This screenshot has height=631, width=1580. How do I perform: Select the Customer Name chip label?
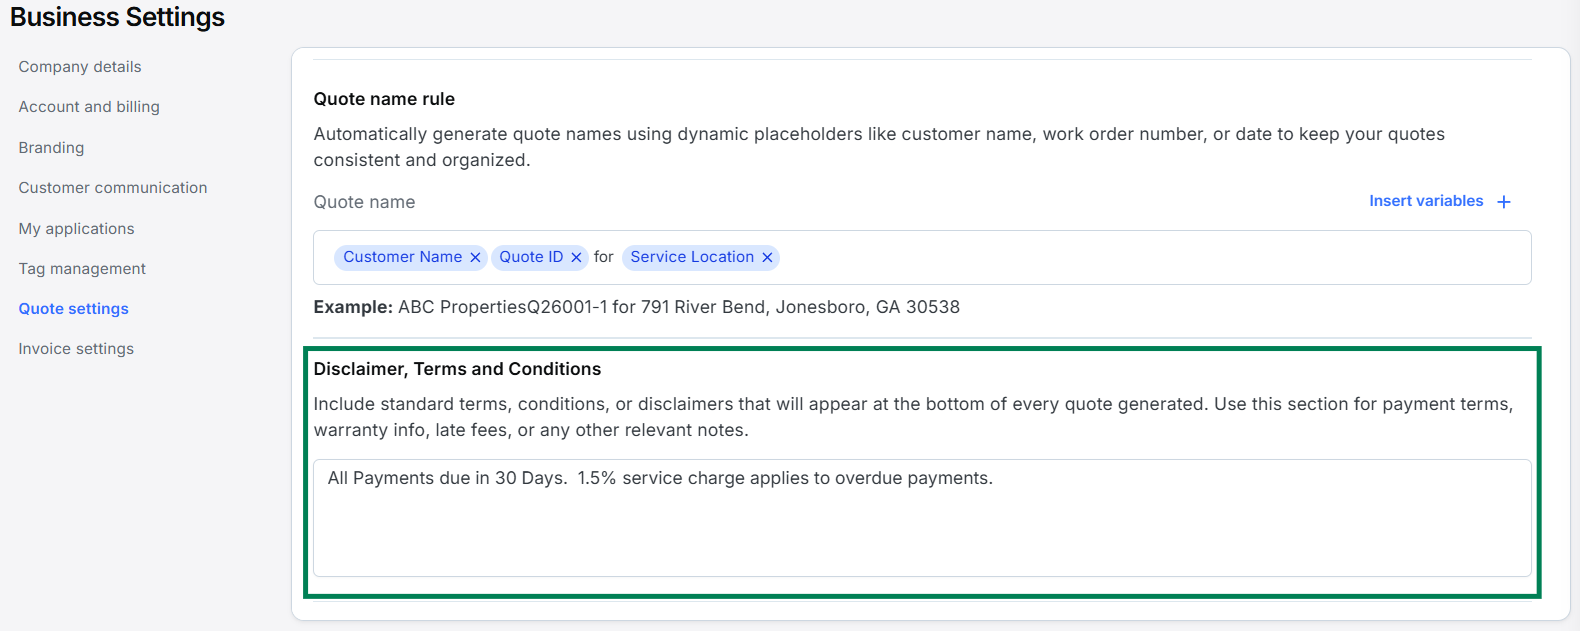402,257
